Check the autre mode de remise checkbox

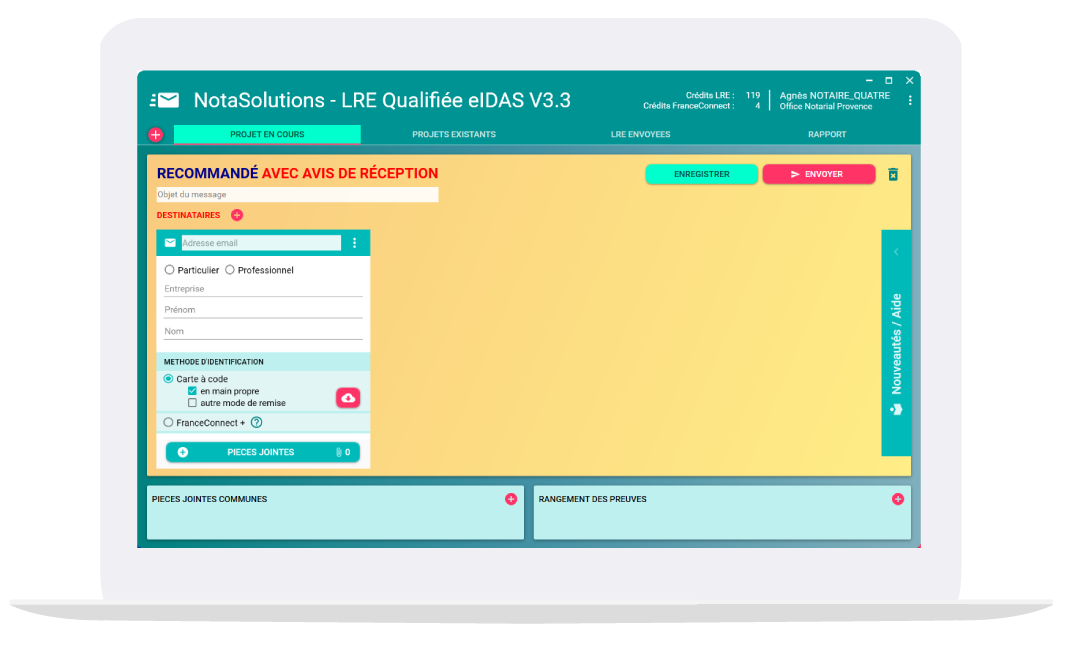pos(192,403)
